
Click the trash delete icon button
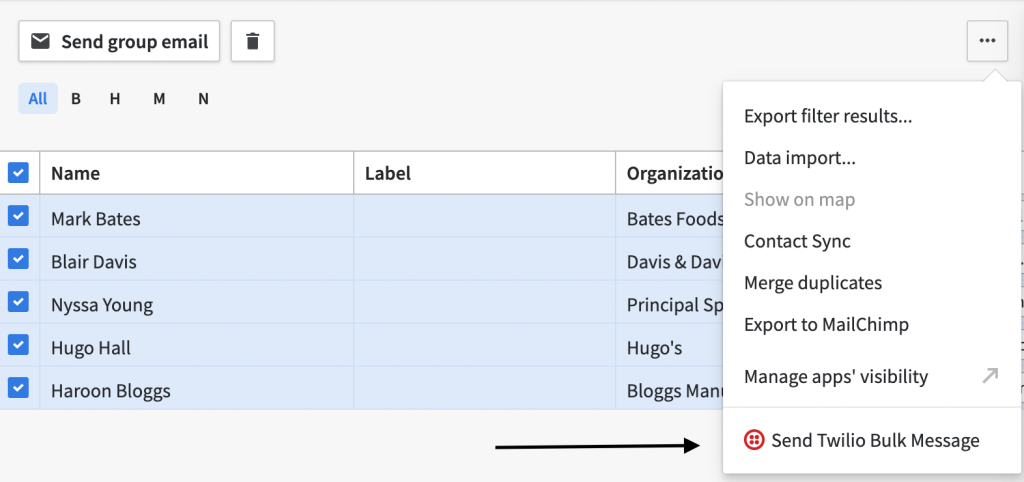(x=252, y=41)
